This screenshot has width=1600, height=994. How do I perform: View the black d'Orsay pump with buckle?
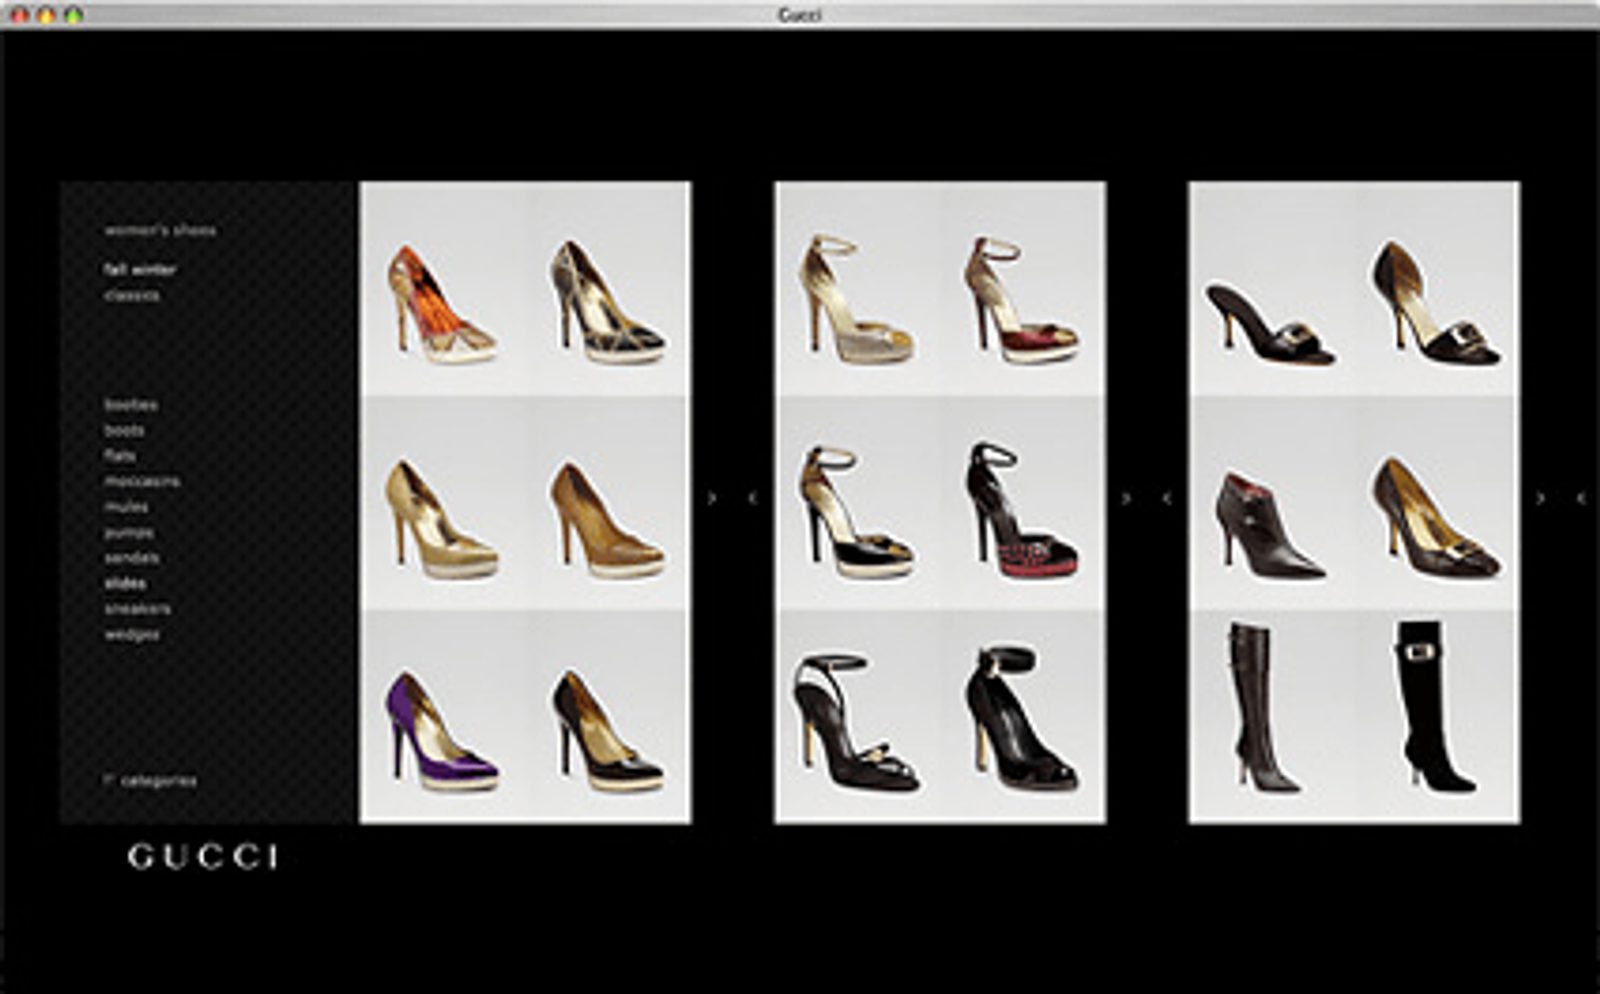(1436, 303)
